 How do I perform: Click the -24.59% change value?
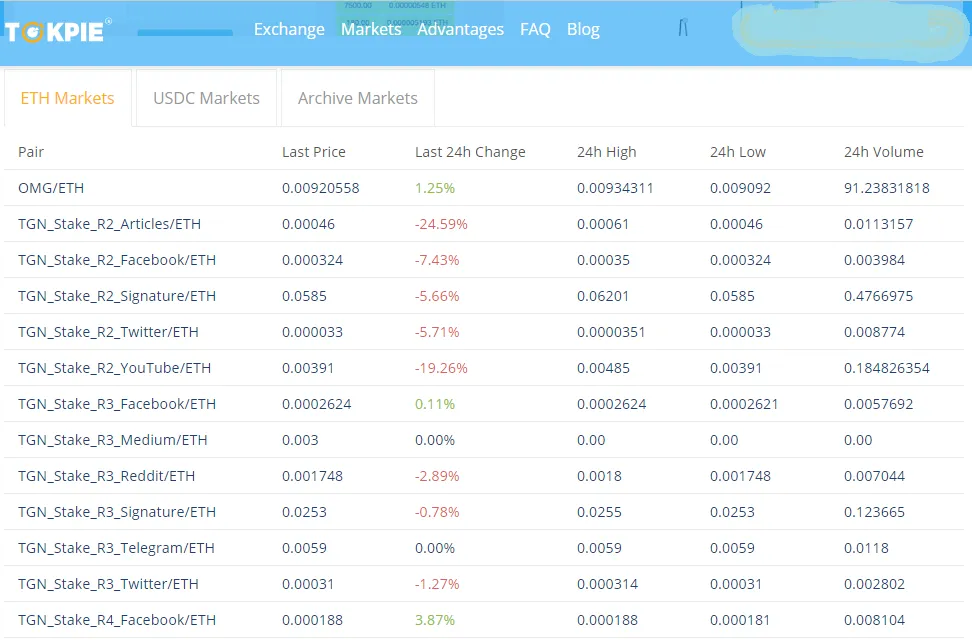click(441, 224)
